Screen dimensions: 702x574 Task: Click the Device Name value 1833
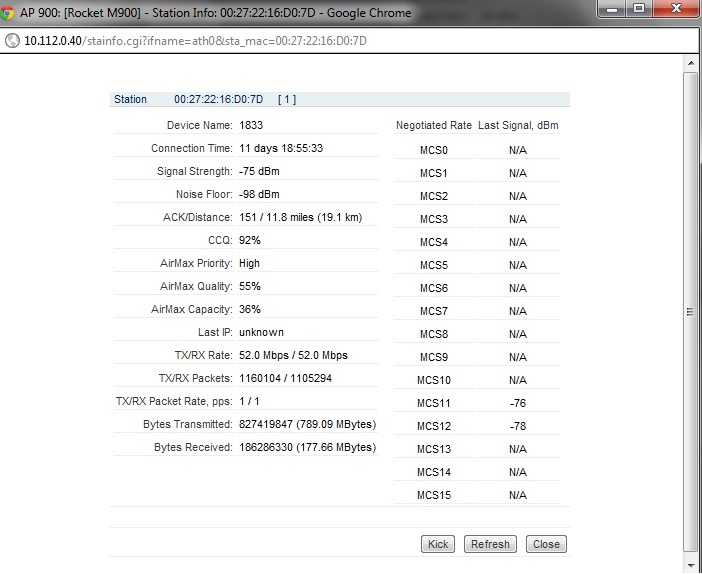pos(251,125)
